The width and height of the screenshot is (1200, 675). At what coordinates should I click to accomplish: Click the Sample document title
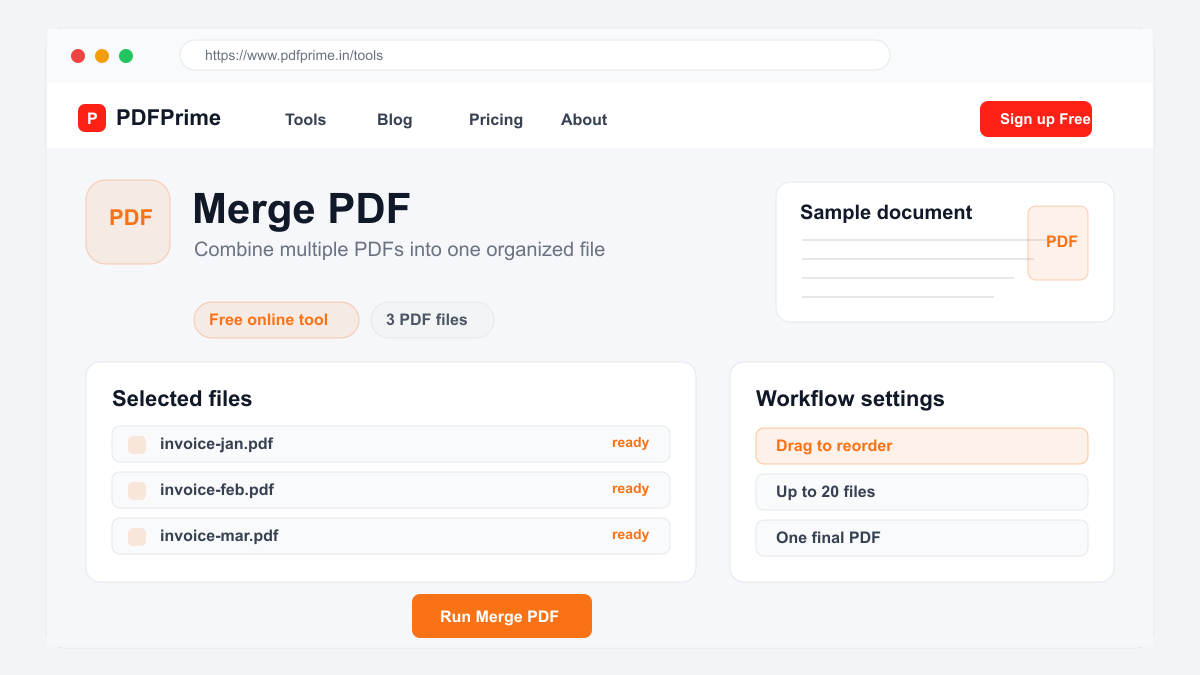tap(886, 212)
